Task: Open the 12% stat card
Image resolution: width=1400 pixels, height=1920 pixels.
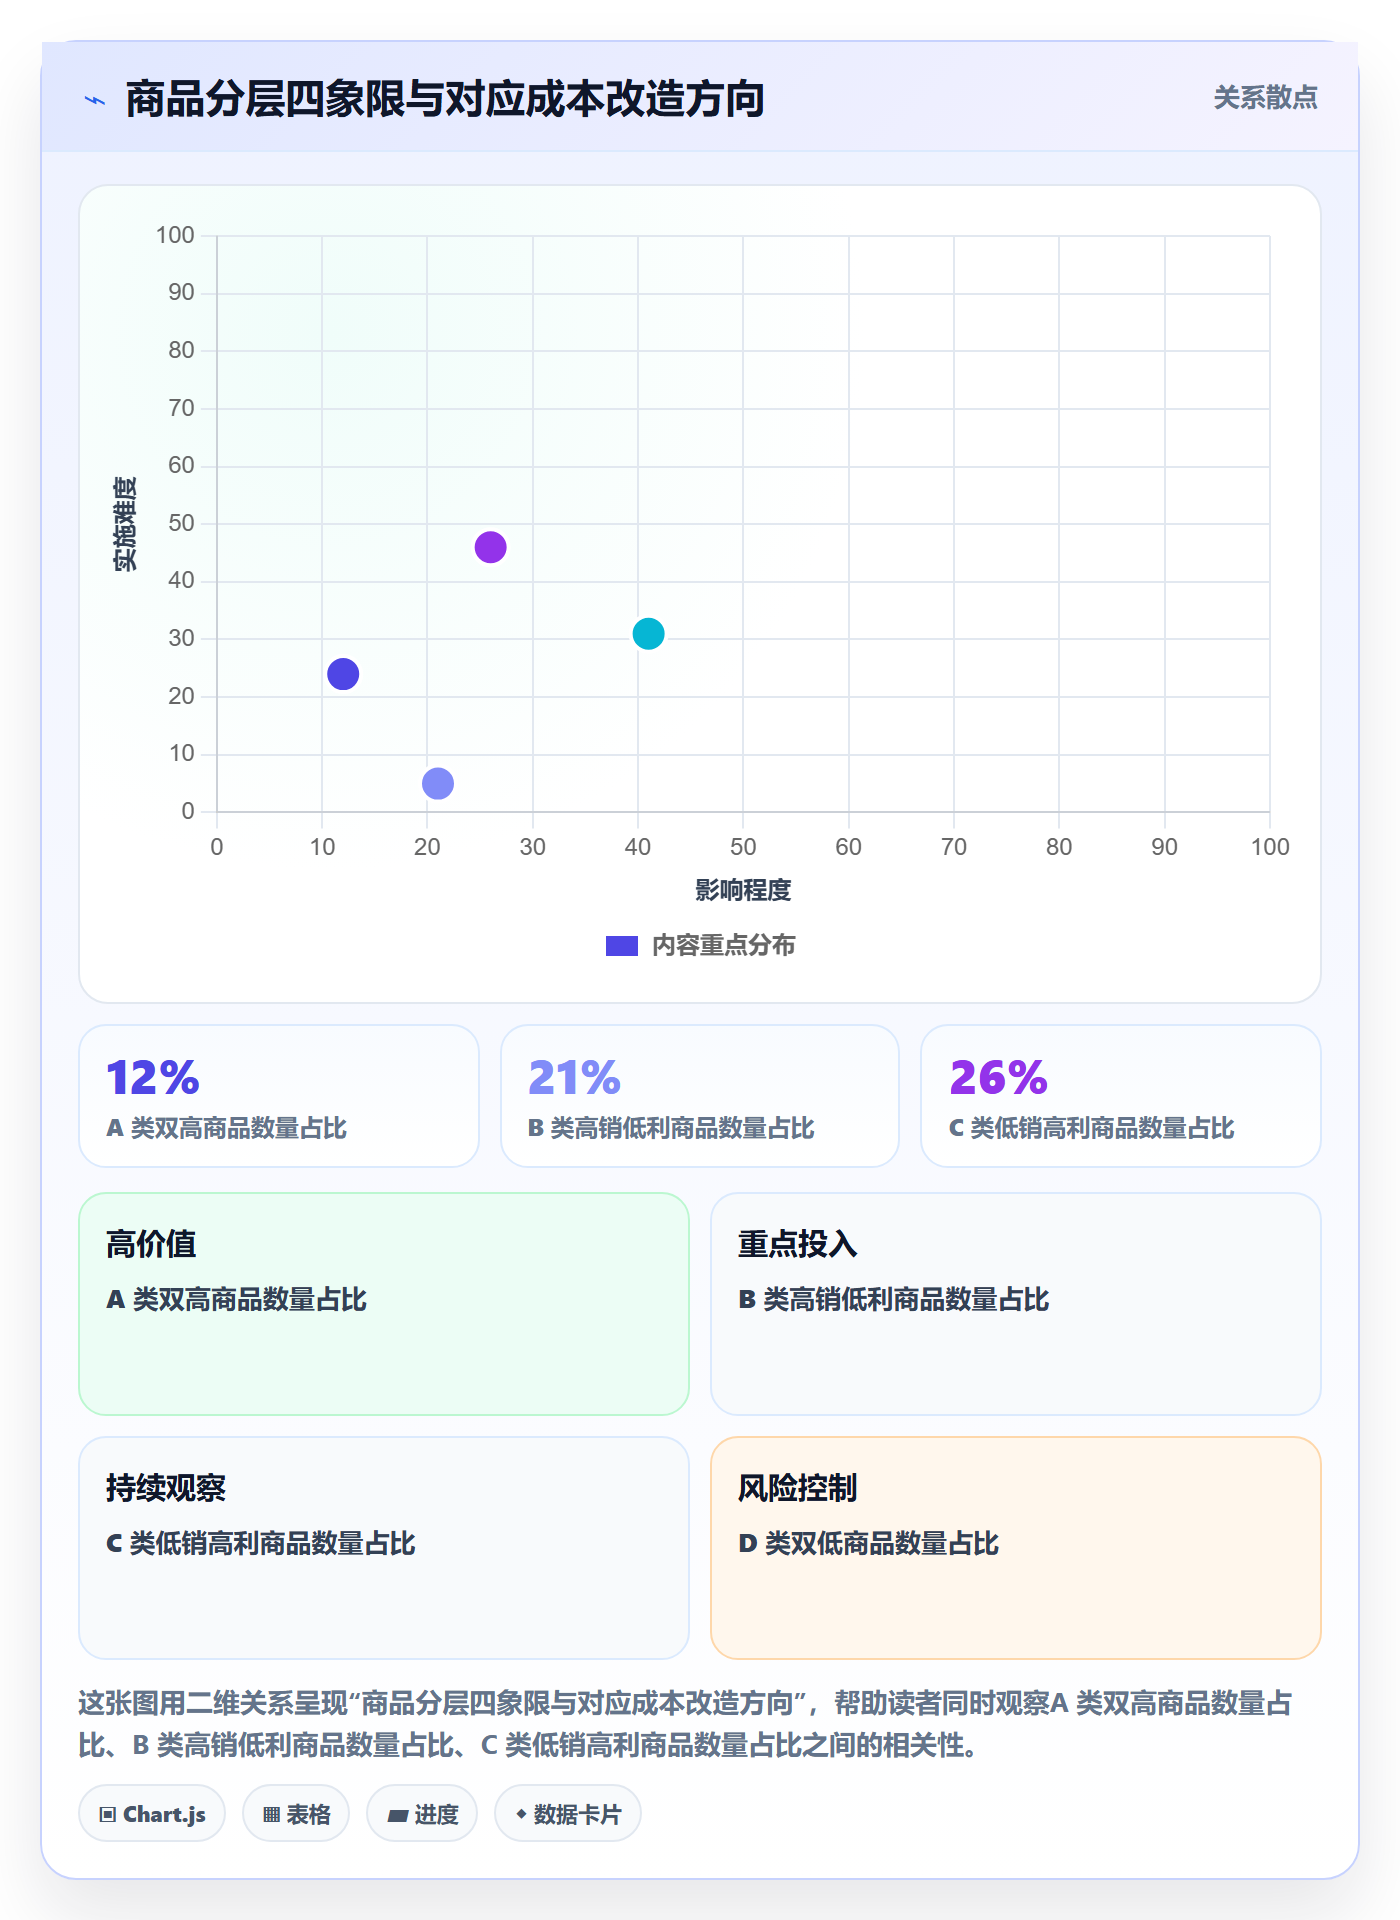Action: [x=279, y=1096]
